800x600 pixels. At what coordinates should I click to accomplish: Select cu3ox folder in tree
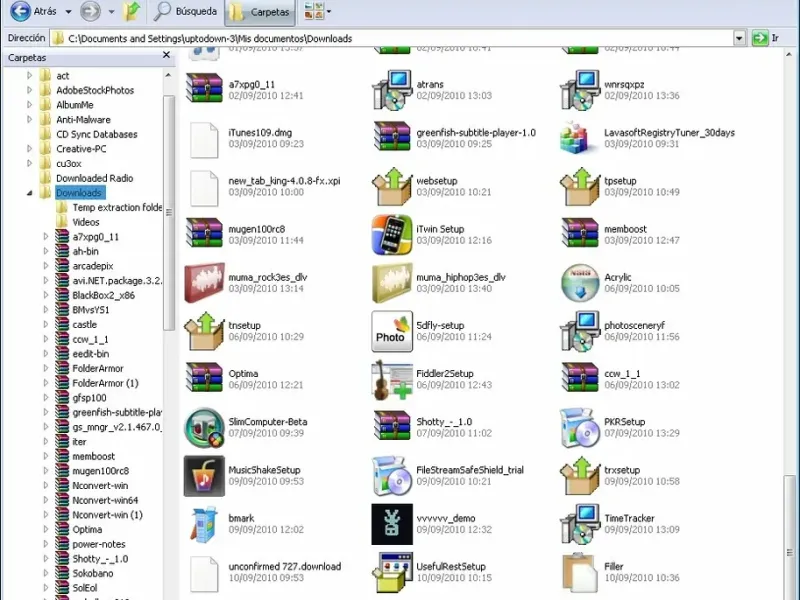[68, 164]
